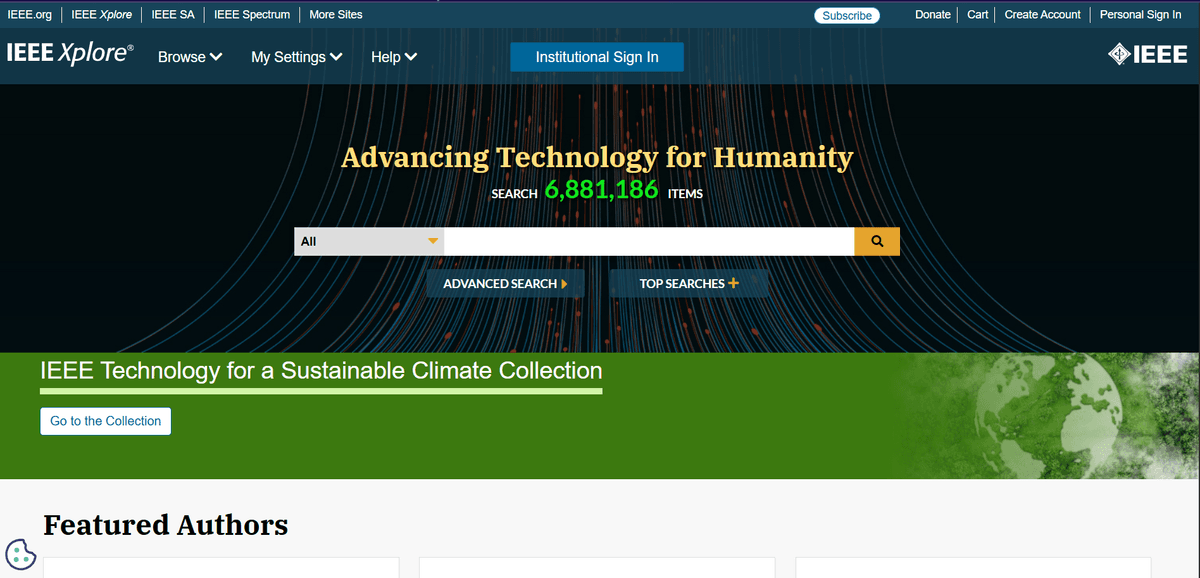The height and width of the screenshot is (578, 1200).
Task: Expand the Help menu
Action: coord(394,57)
